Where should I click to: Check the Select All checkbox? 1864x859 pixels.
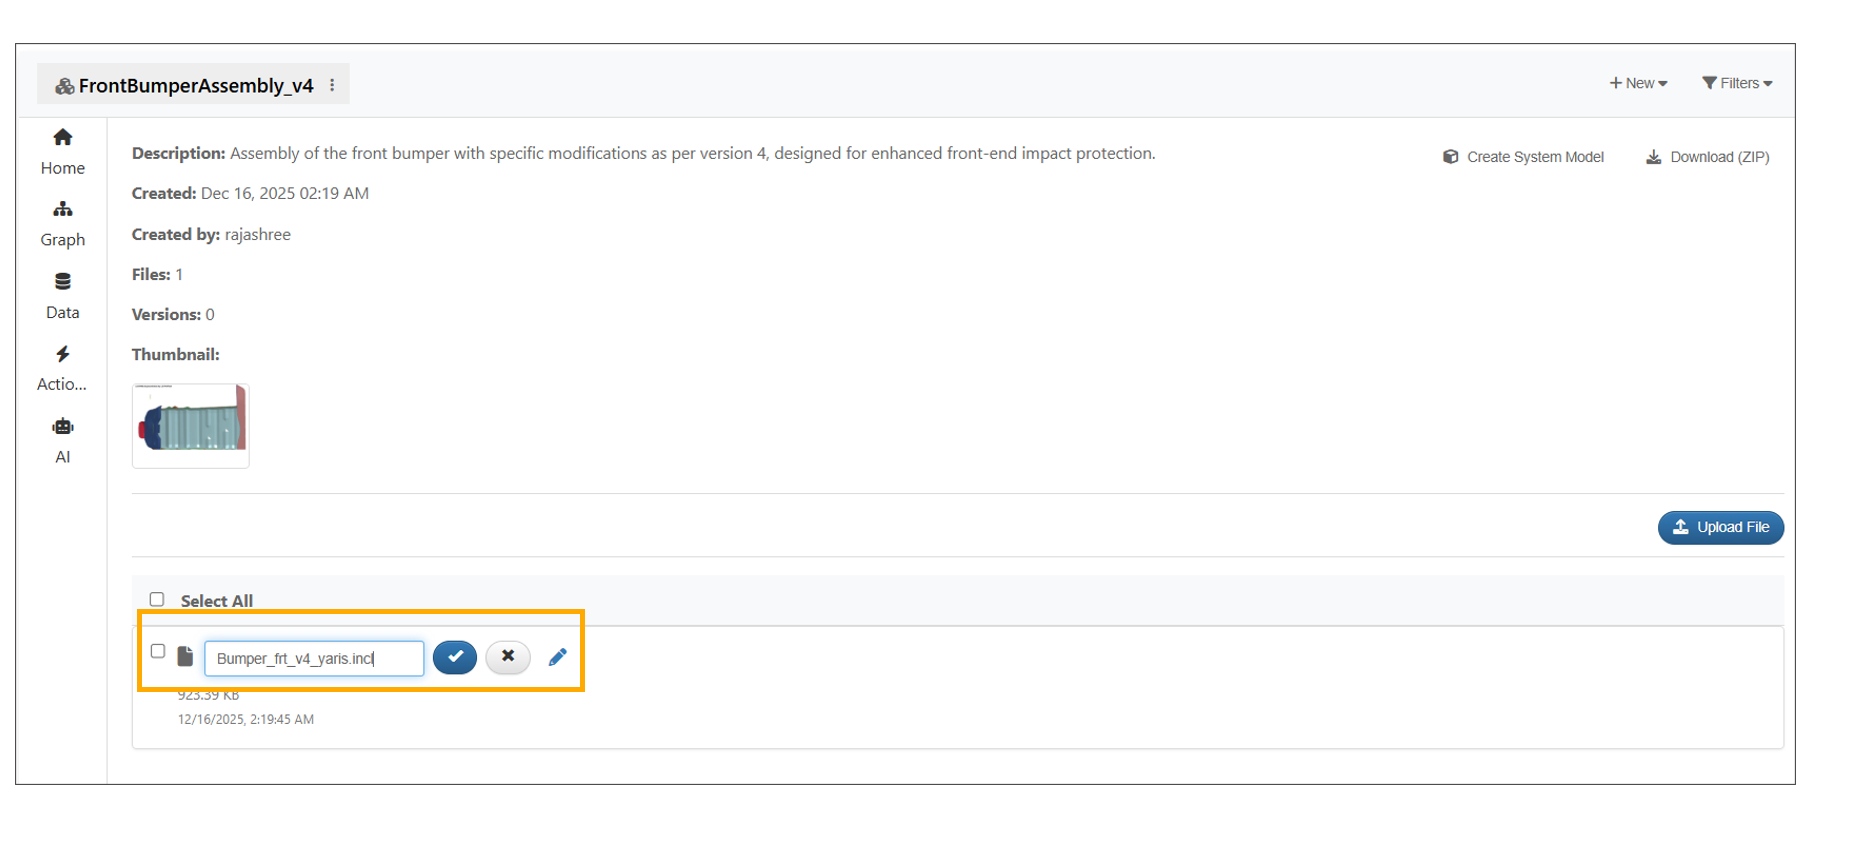[157, 600]
